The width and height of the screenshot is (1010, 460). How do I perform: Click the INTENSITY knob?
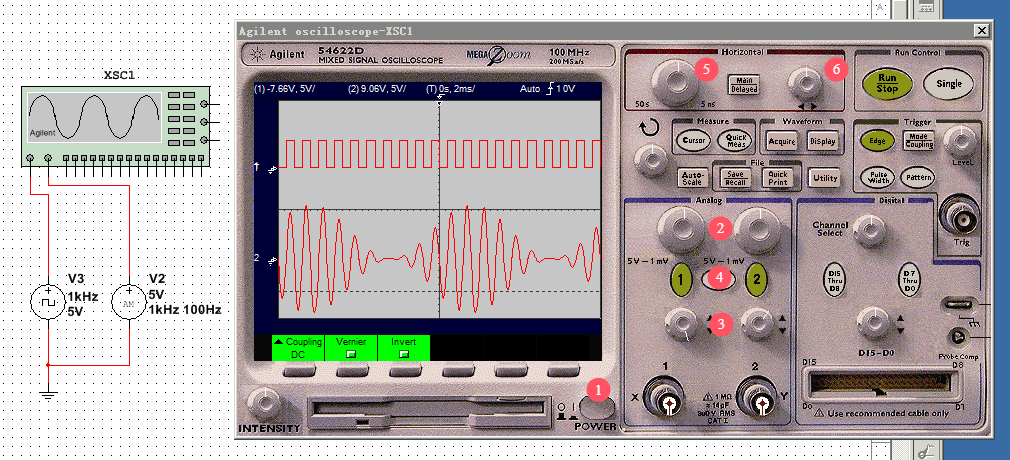click(x=265, y=403)
